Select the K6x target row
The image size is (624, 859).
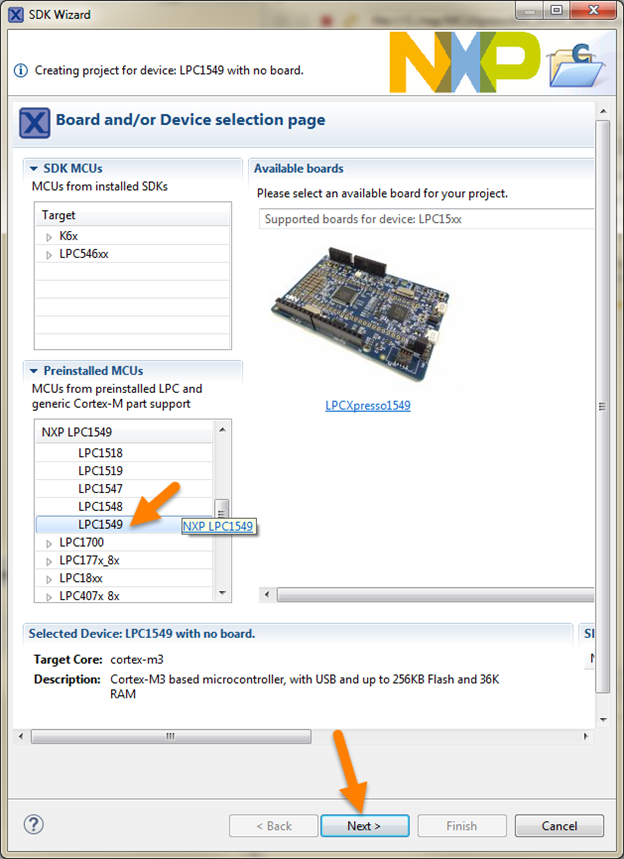tap(133, 236)
